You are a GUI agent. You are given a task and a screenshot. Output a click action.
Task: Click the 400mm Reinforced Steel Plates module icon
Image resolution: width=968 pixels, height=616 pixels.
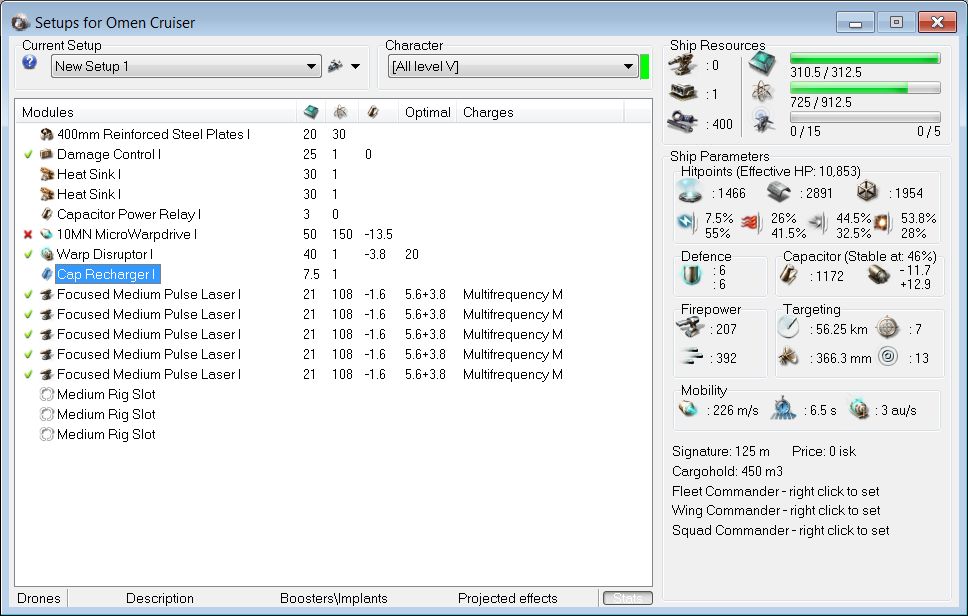coord(46,134)
